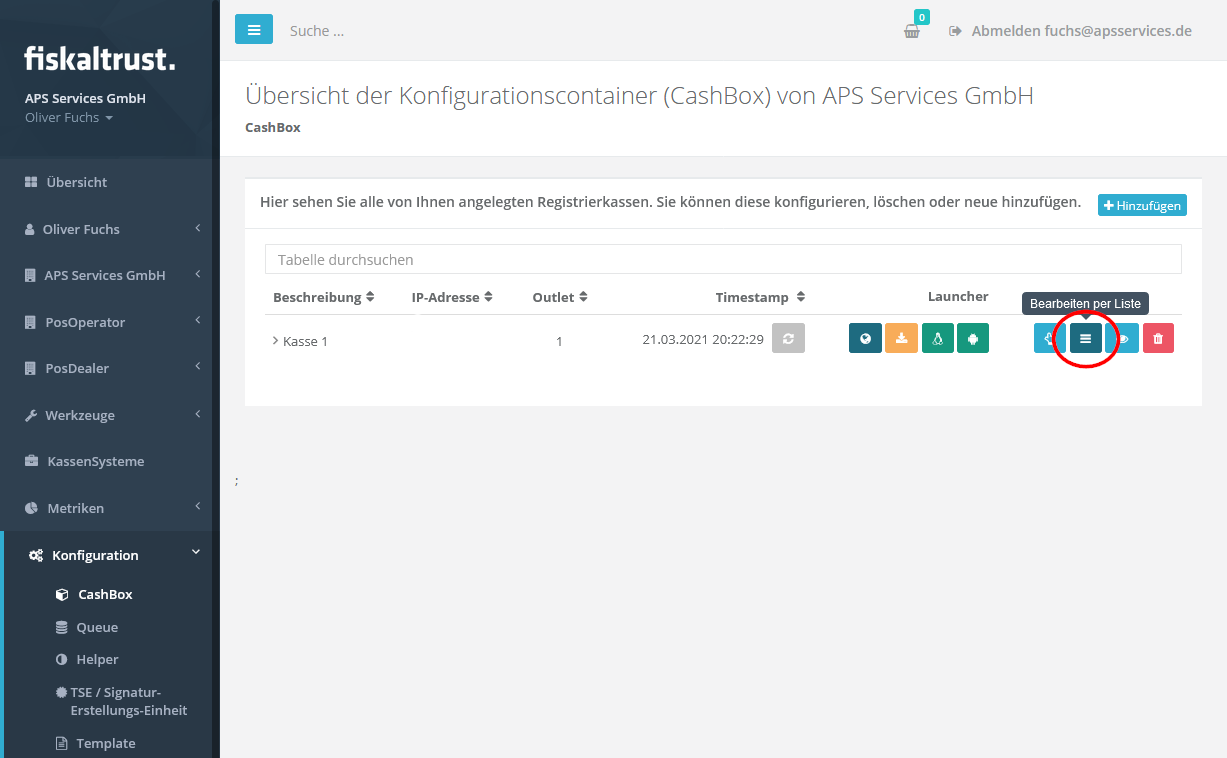
Task: Click the Hinzufügen button
Action: 1142,206
